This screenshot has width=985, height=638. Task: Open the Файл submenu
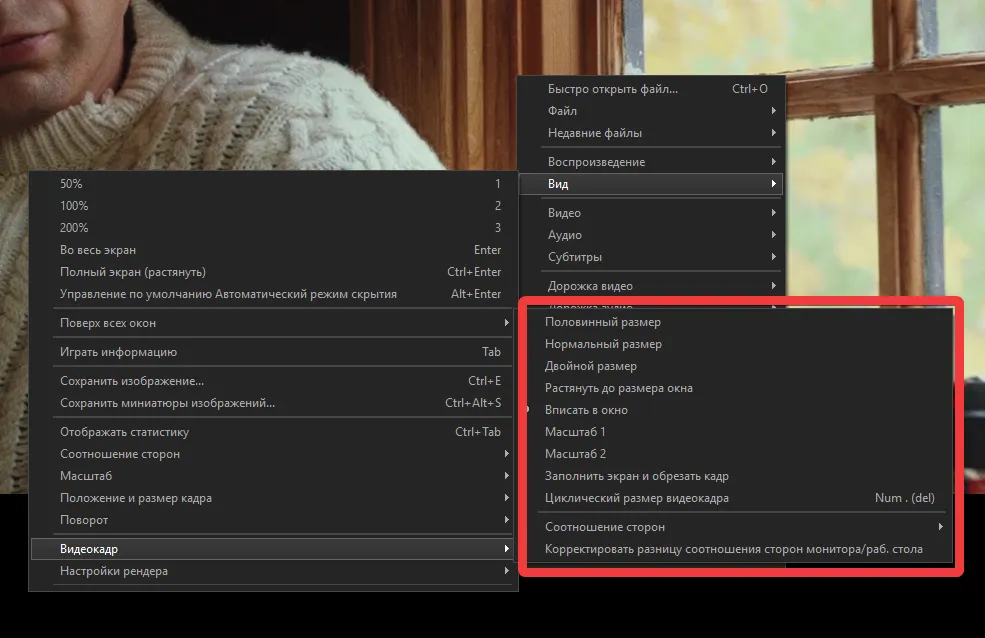click(x=651, y=111)
